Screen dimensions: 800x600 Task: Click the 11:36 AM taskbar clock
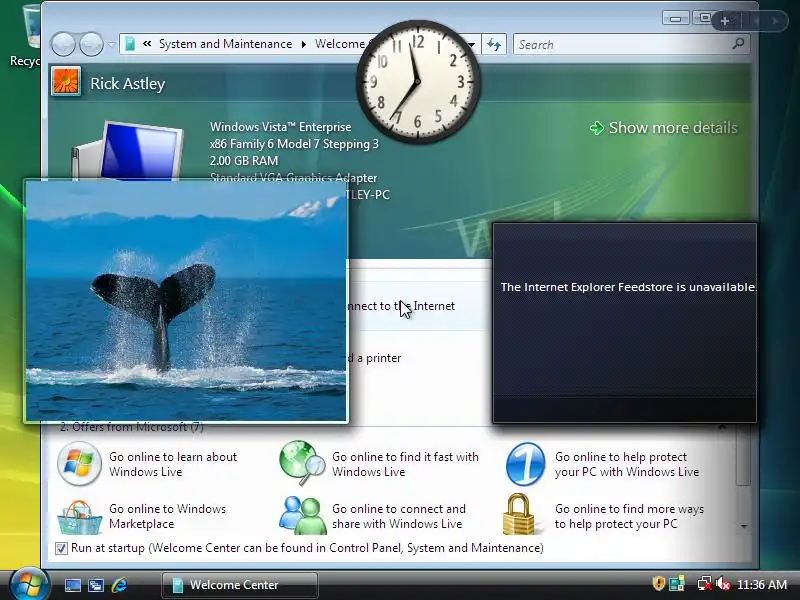(x=762, y=585)
